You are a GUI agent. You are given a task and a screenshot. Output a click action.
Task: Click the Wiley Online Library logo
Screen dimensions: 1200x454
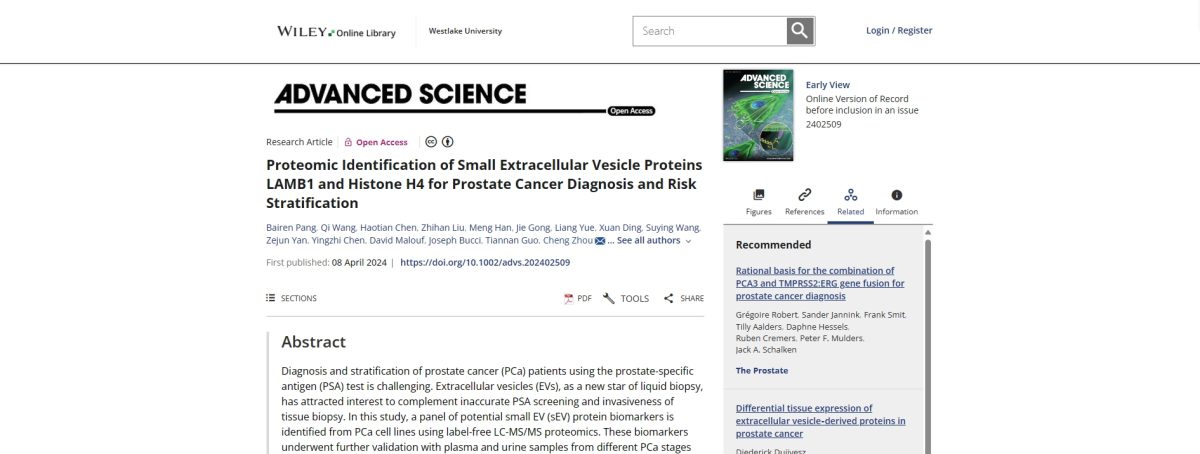coord(336,32)
